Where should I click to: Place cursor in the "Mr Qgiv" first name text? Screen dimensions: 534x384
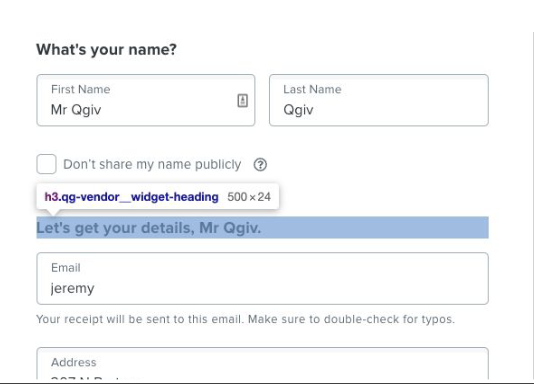pyautogui.click(x=76, y=110)
